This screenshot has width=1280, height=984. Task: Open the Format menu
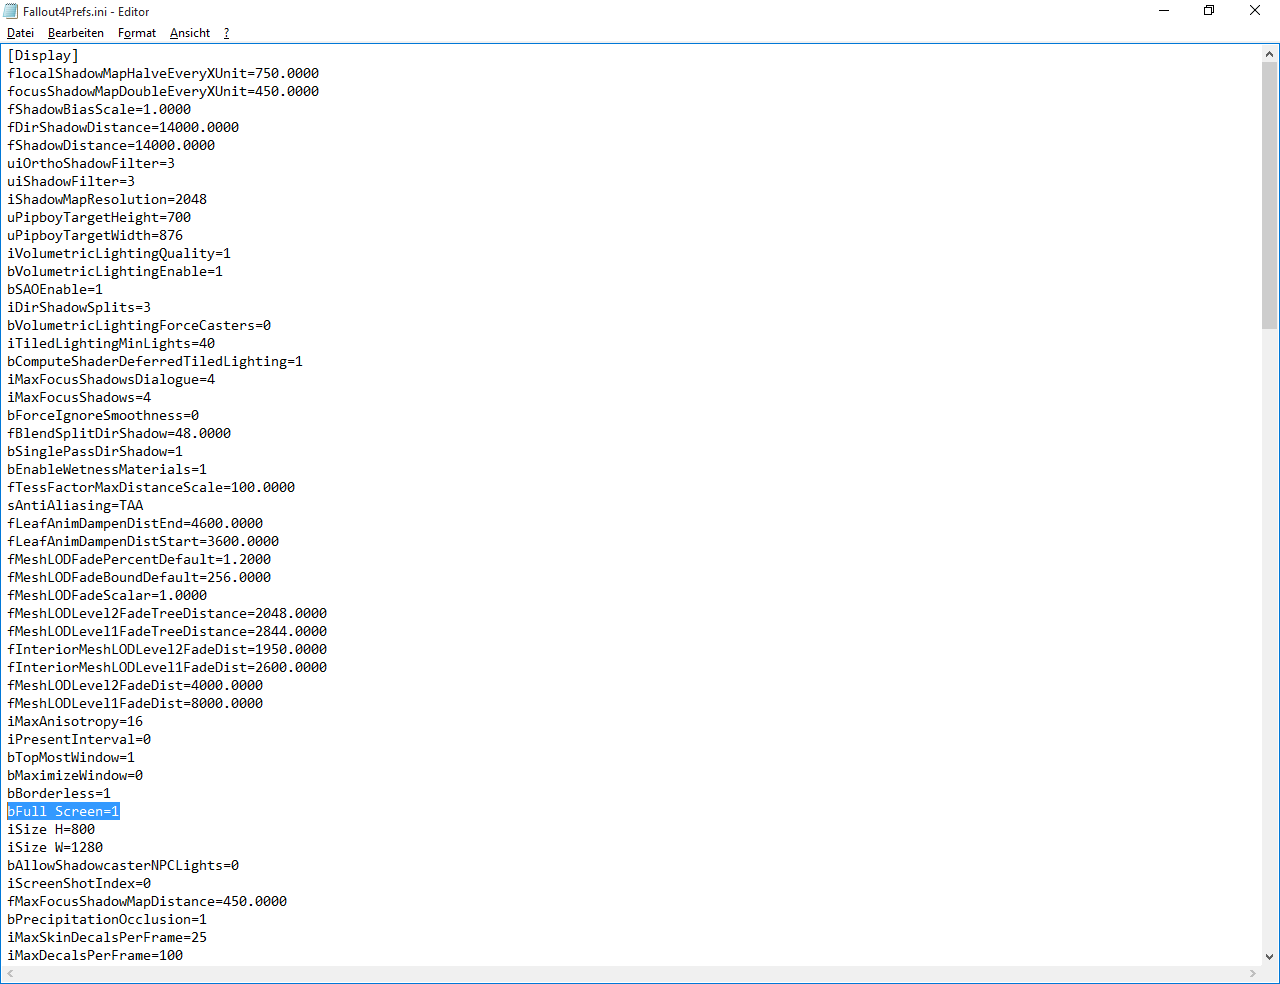(137, 33)
